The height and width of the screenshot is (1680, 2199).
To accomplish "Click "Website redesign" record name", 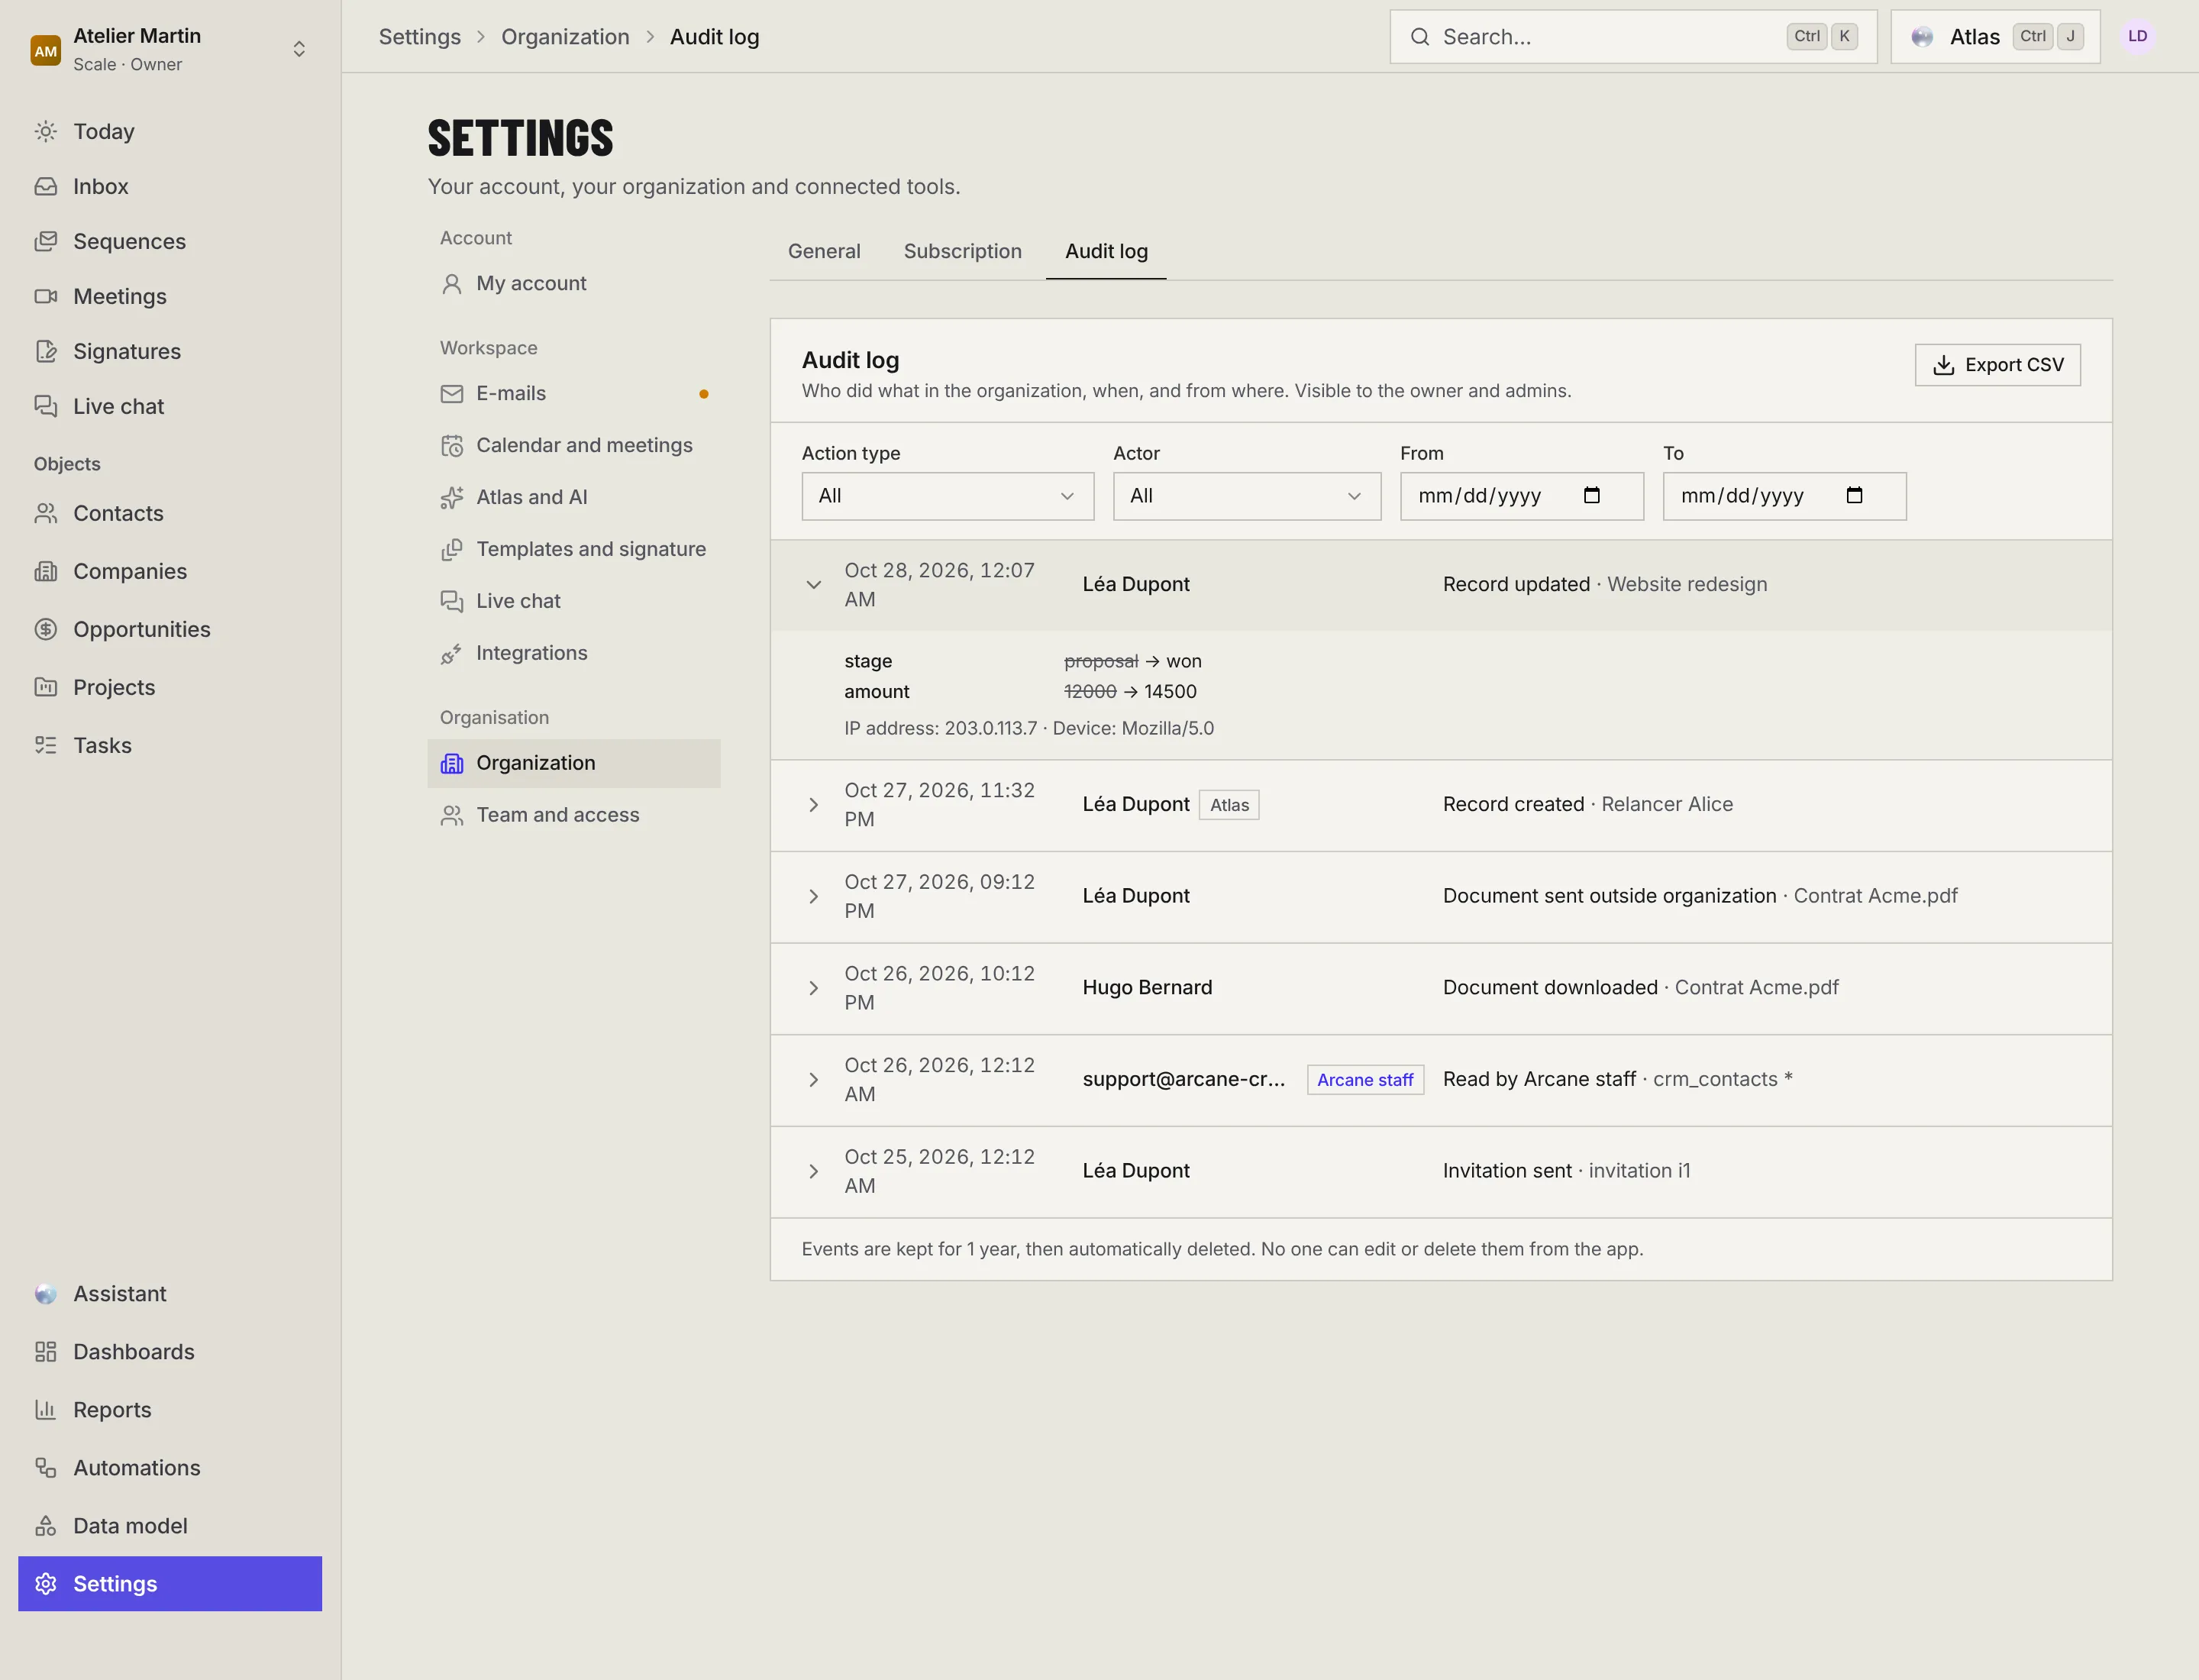I will (1687, 584).
